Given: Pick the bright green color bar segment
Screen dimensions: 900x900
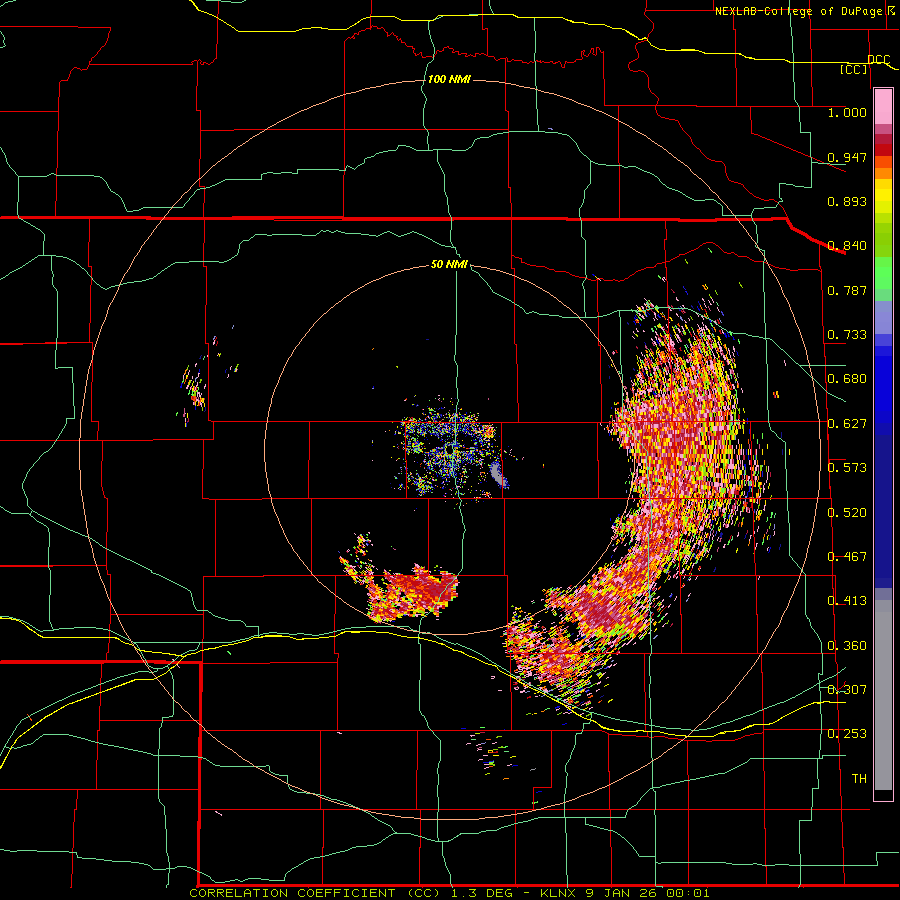Looking at the screenshot, I should tap(883, 273).
